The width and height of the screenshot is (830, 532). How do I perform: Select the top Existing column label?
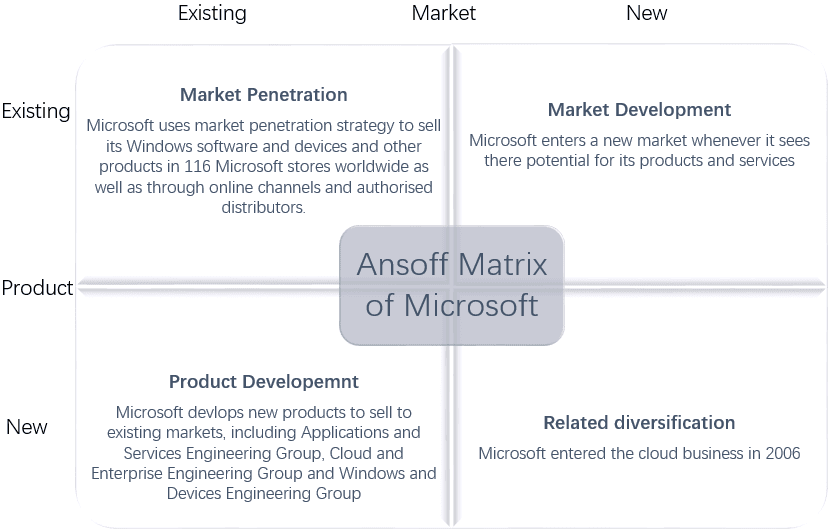tap(212, 13)
